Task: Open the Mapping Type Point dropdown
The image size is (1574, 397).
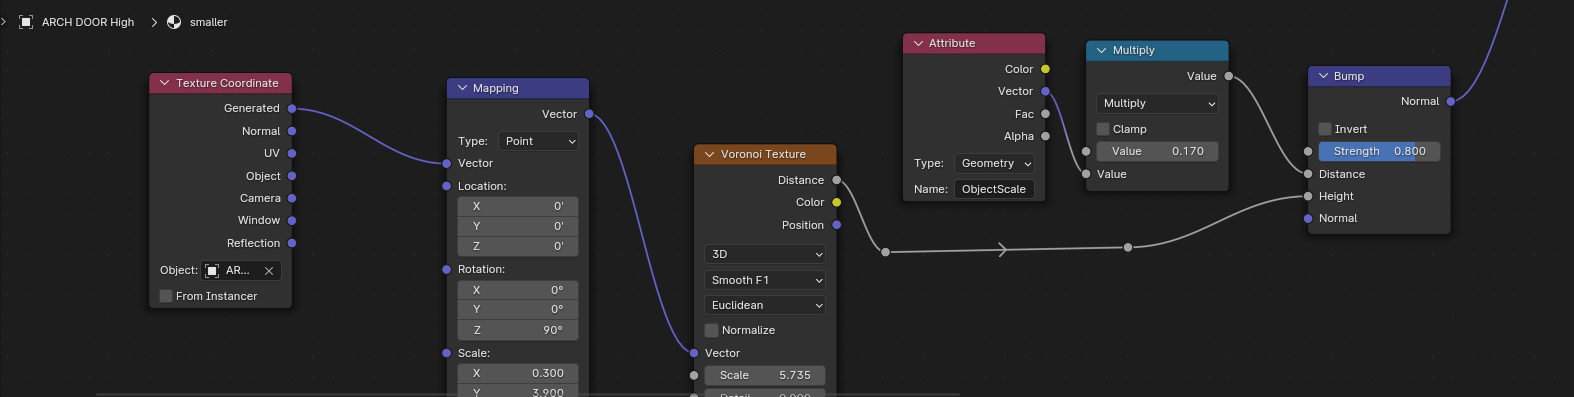Action: tap(539, 141)
